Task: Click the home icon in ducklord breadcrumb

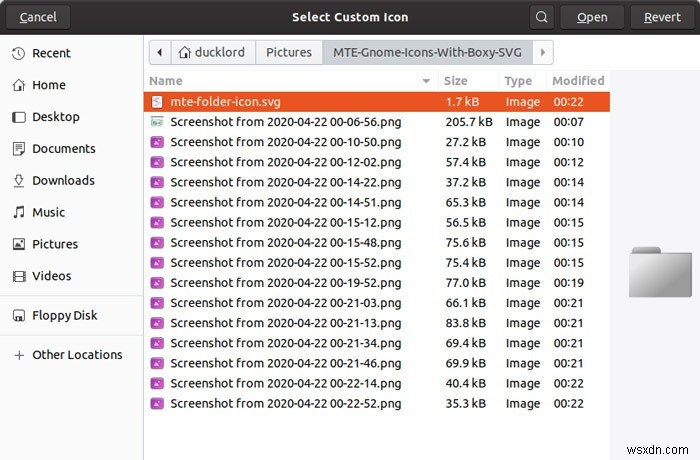Action: [184, 53]
